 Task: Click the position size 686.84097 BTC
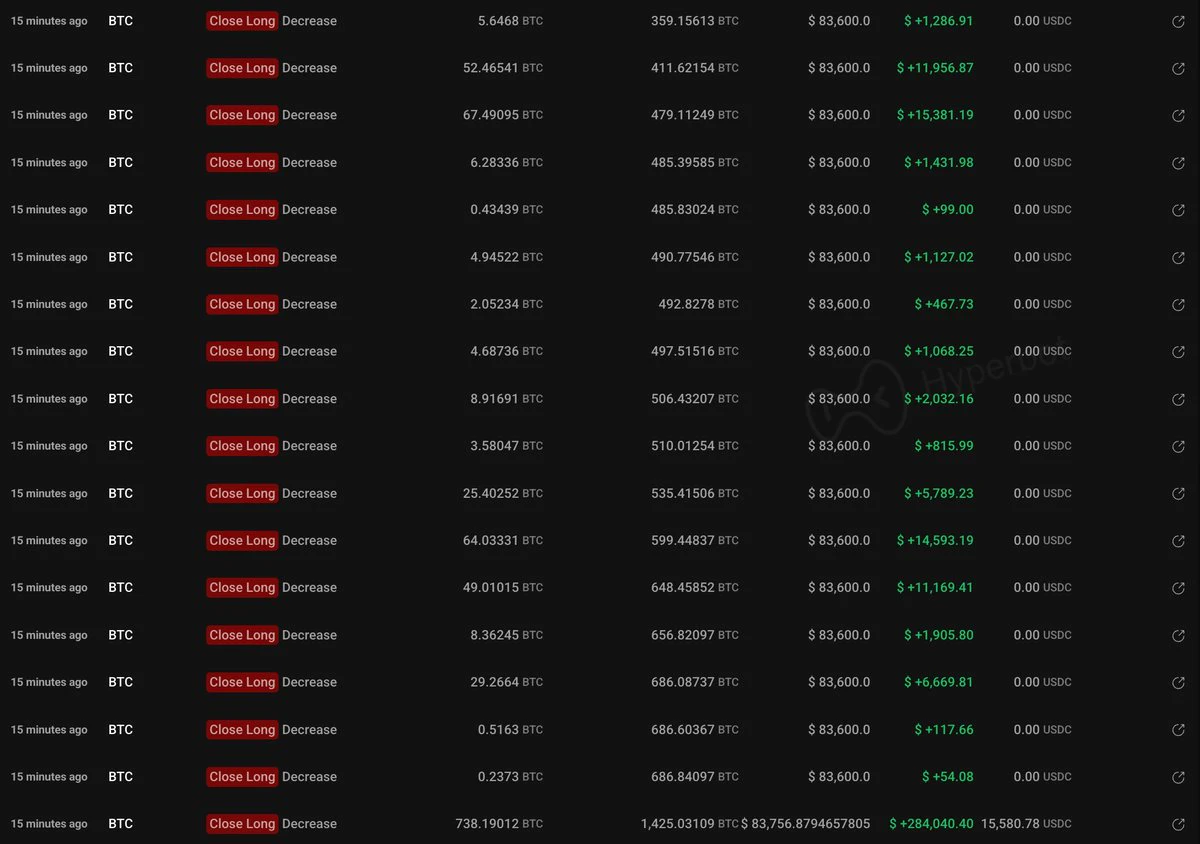(695, 777)
